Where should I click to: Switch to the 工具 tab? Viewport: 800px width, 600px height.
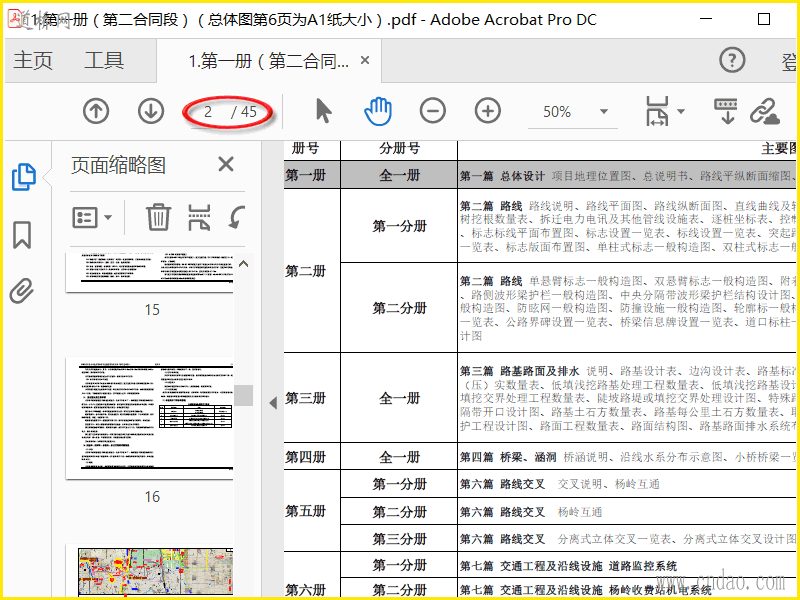coord(104,60)
